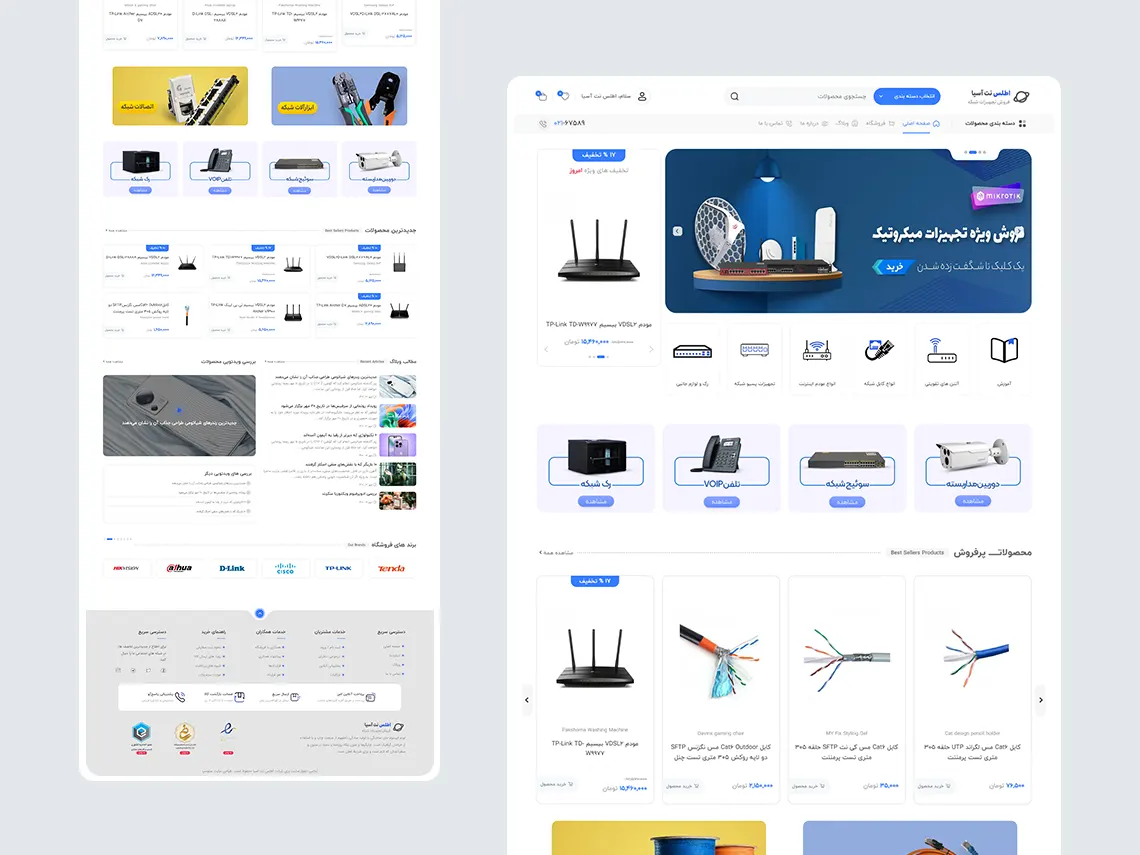Click the user account profile icon
The height and width of the screenshot is (855, 1140).
coord(642,96)
